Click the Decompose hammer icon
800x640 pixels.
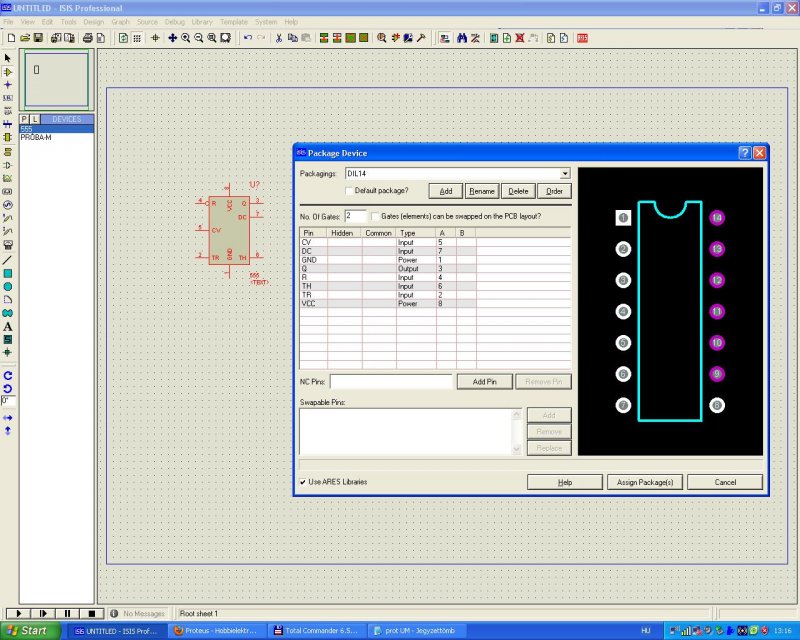[x=421, y=38]
